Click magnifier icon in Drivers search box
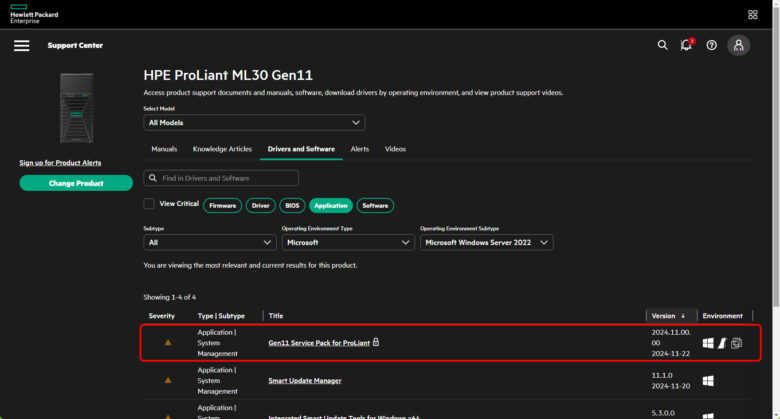 (x=153, y=178)
